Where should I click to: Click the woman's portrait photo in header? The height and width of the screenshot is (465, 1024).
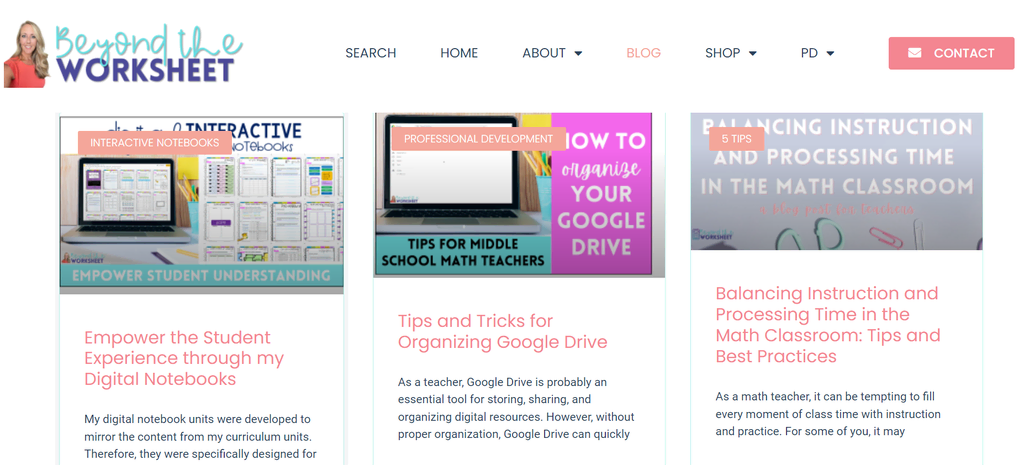26,55
